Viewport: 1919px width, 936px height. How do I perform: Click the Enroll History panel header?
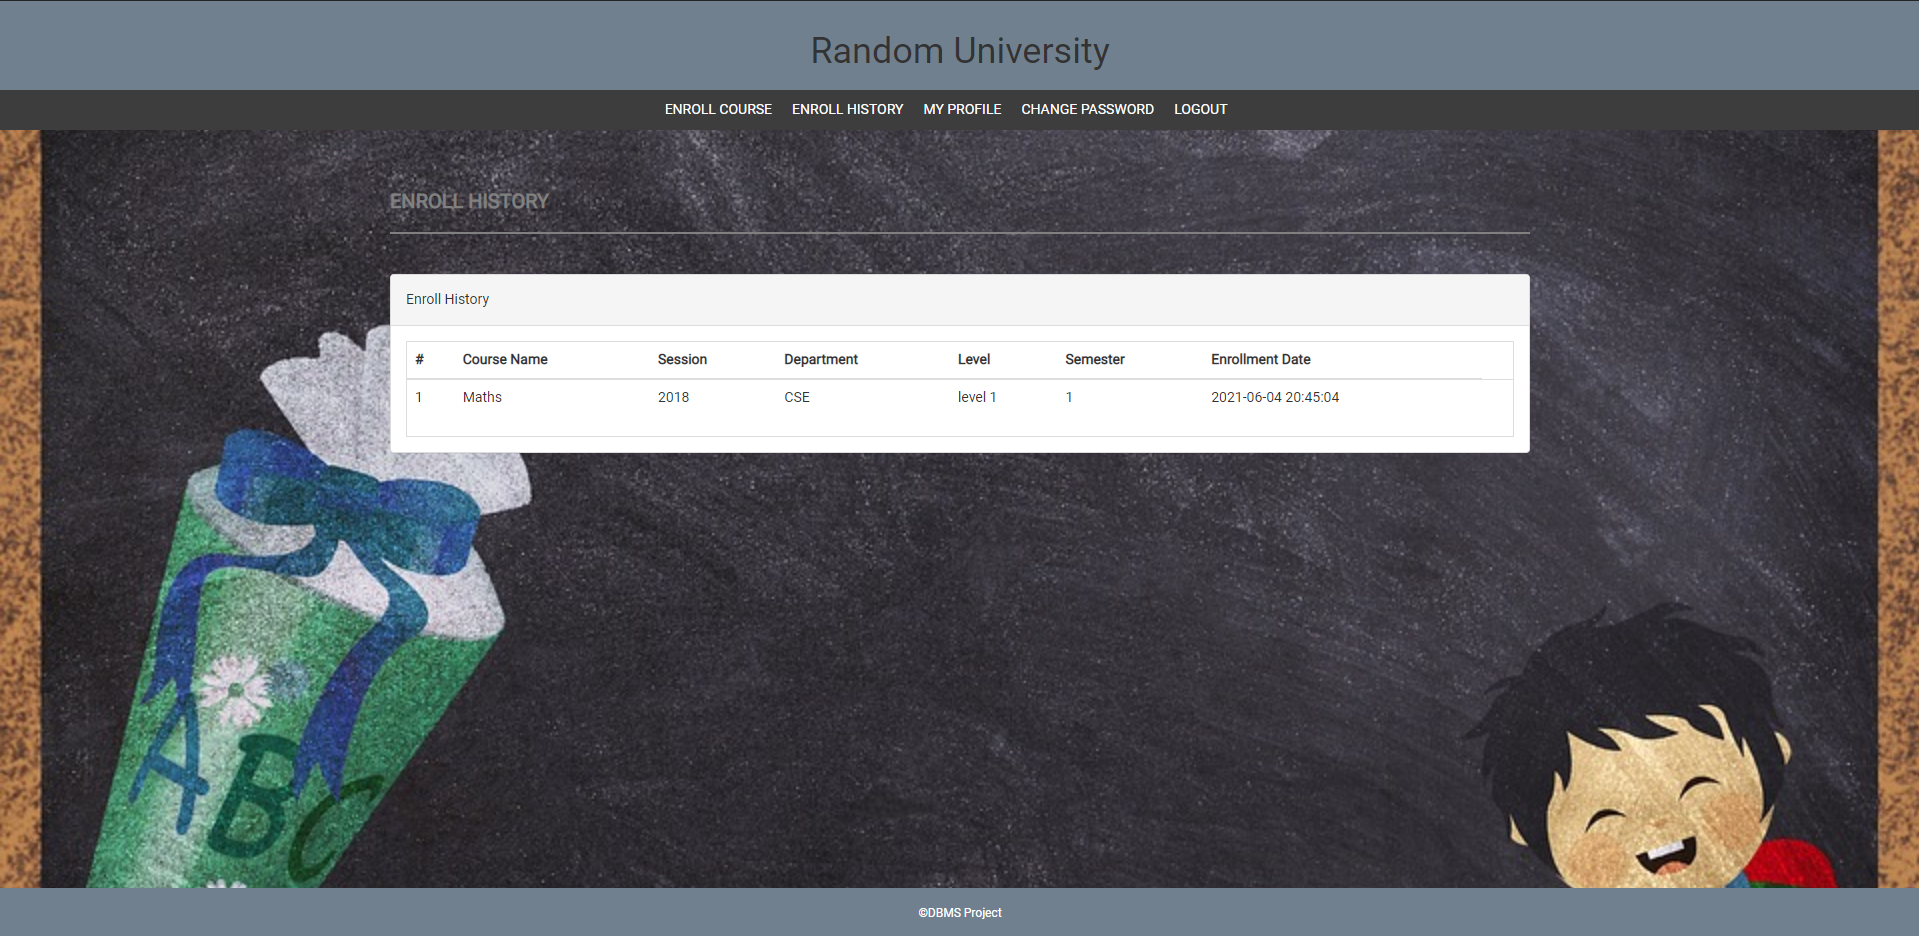coord(959,299)
